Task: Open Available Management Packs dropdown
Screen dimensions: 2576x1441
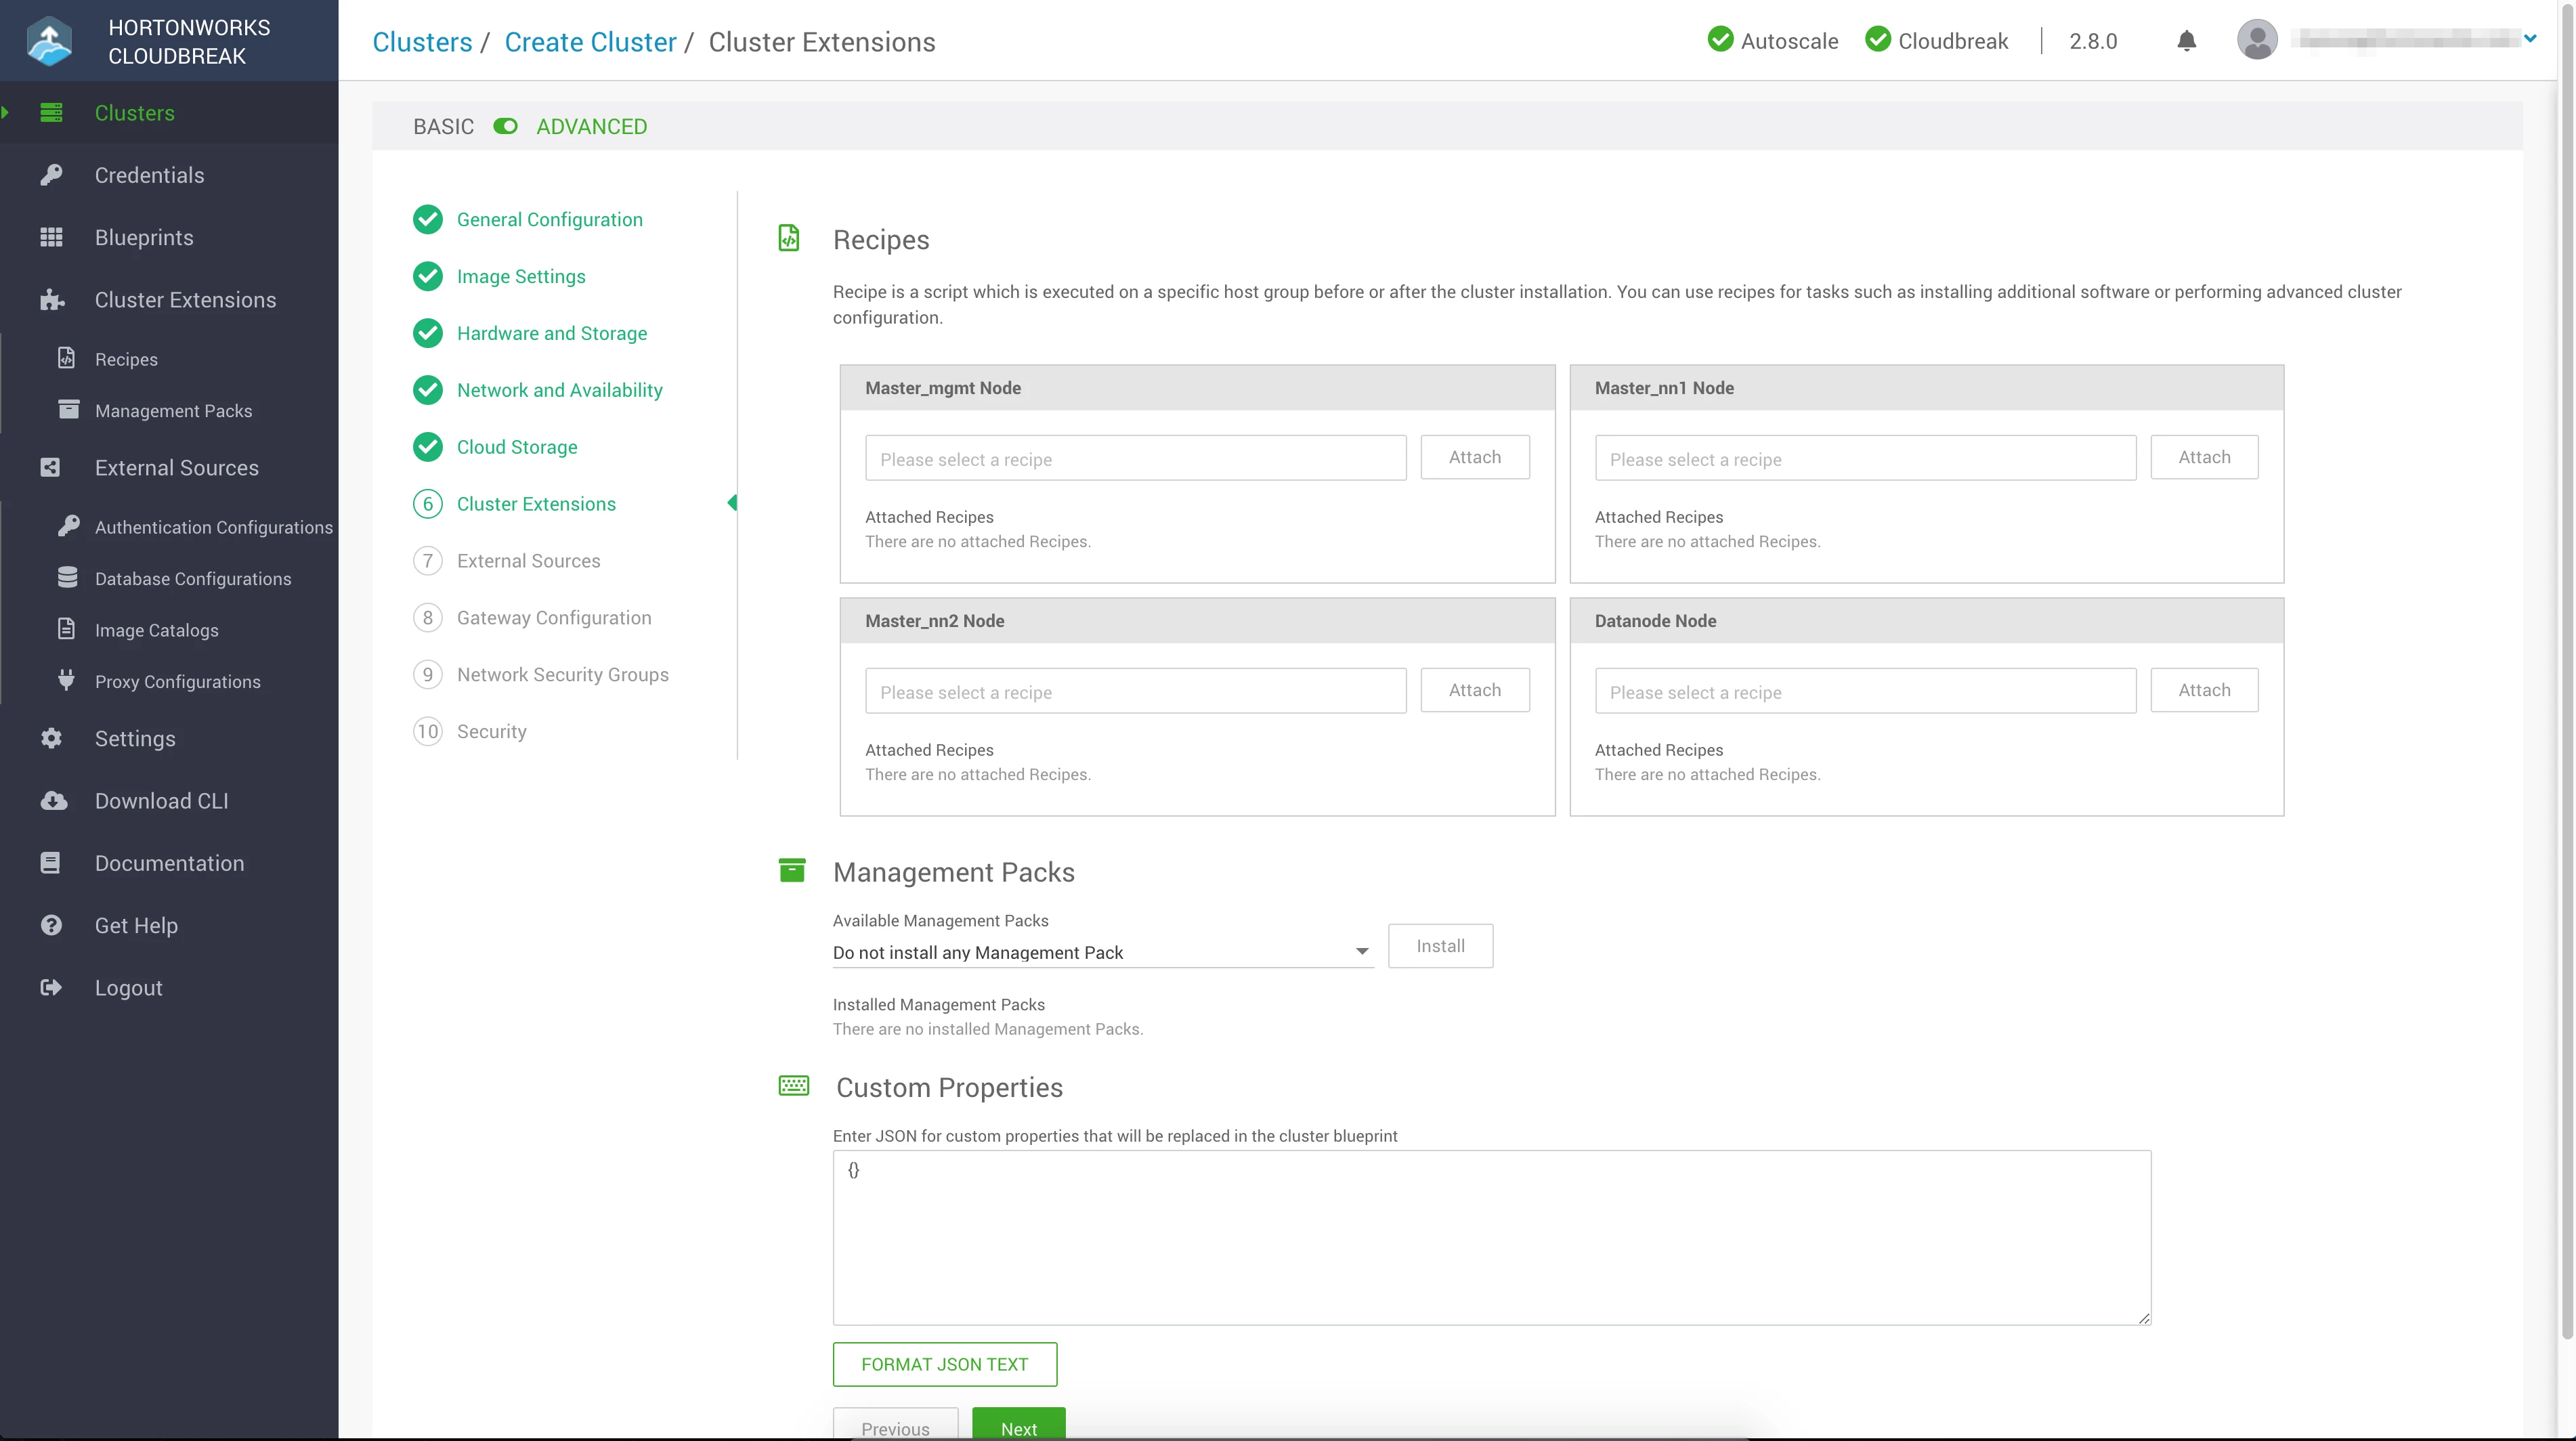Action: (1102, 952)
